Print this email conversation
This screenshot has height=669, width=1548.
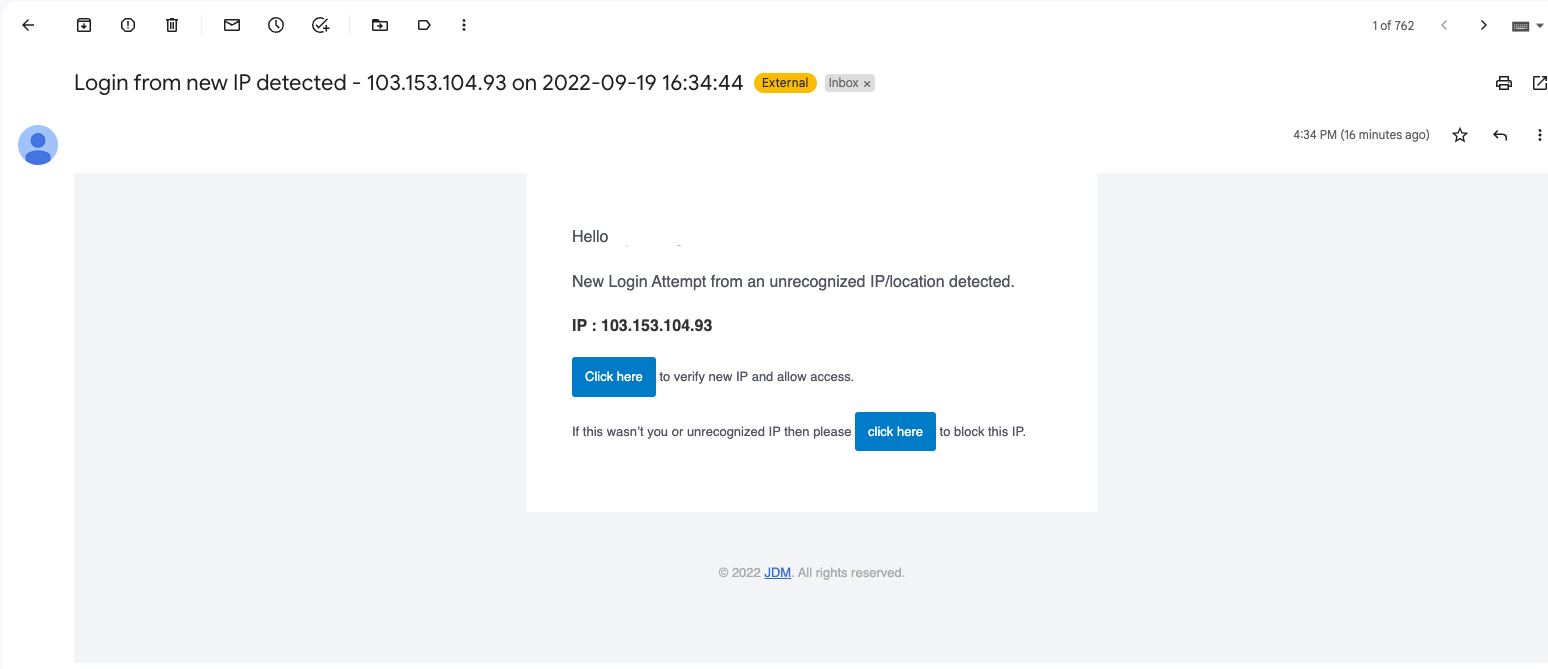[1504, 83]
